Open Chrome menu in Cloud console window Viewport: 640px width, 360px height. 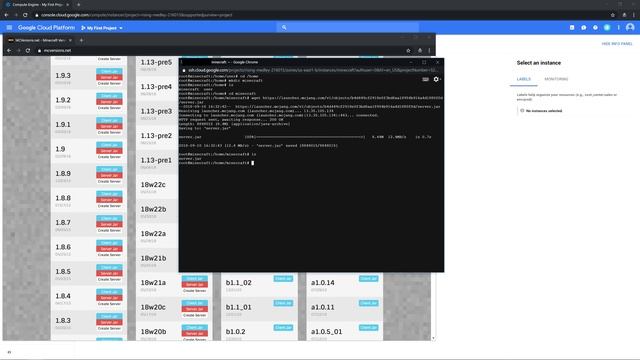[634, 15]
